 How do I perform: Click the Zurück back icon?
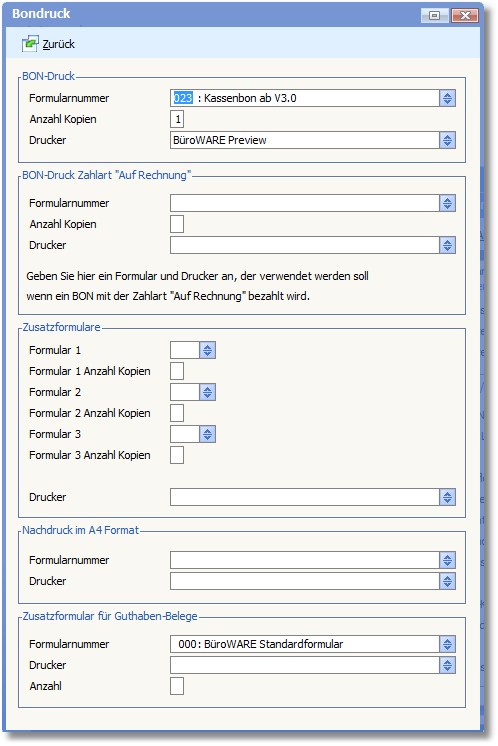30,44
